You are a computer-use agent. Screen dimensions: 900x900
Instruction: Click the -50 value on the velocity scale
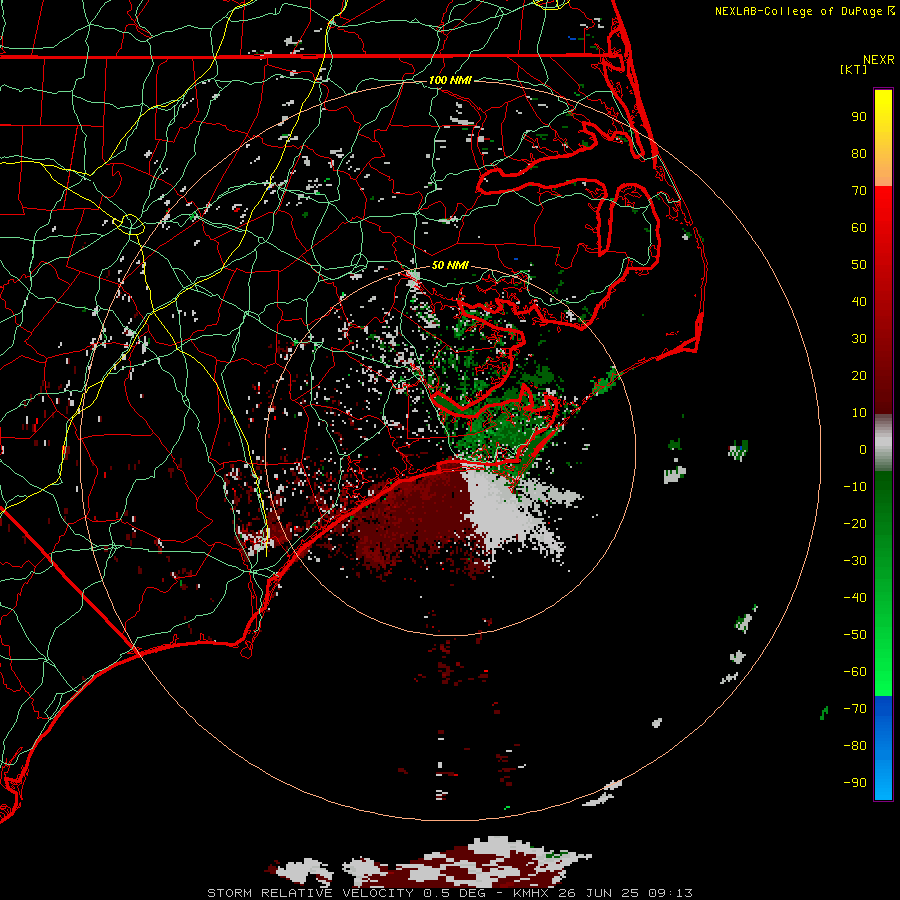(x=855, y=635)
